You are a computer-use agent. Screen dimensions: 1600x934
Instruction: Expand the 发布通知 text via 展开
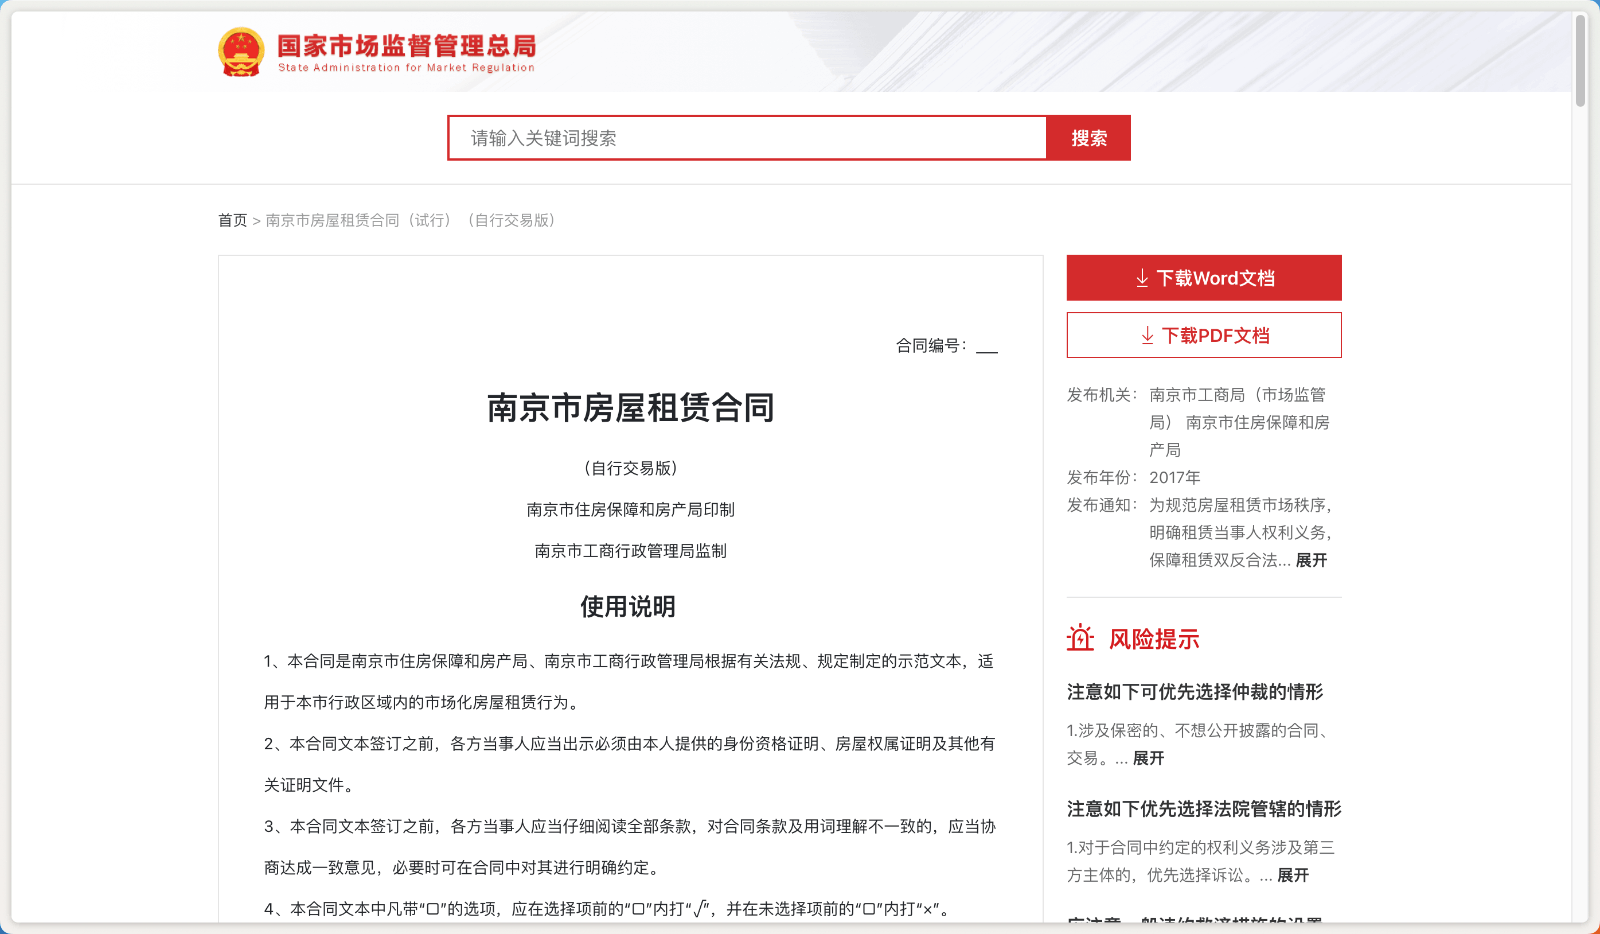coord(1312,561)
